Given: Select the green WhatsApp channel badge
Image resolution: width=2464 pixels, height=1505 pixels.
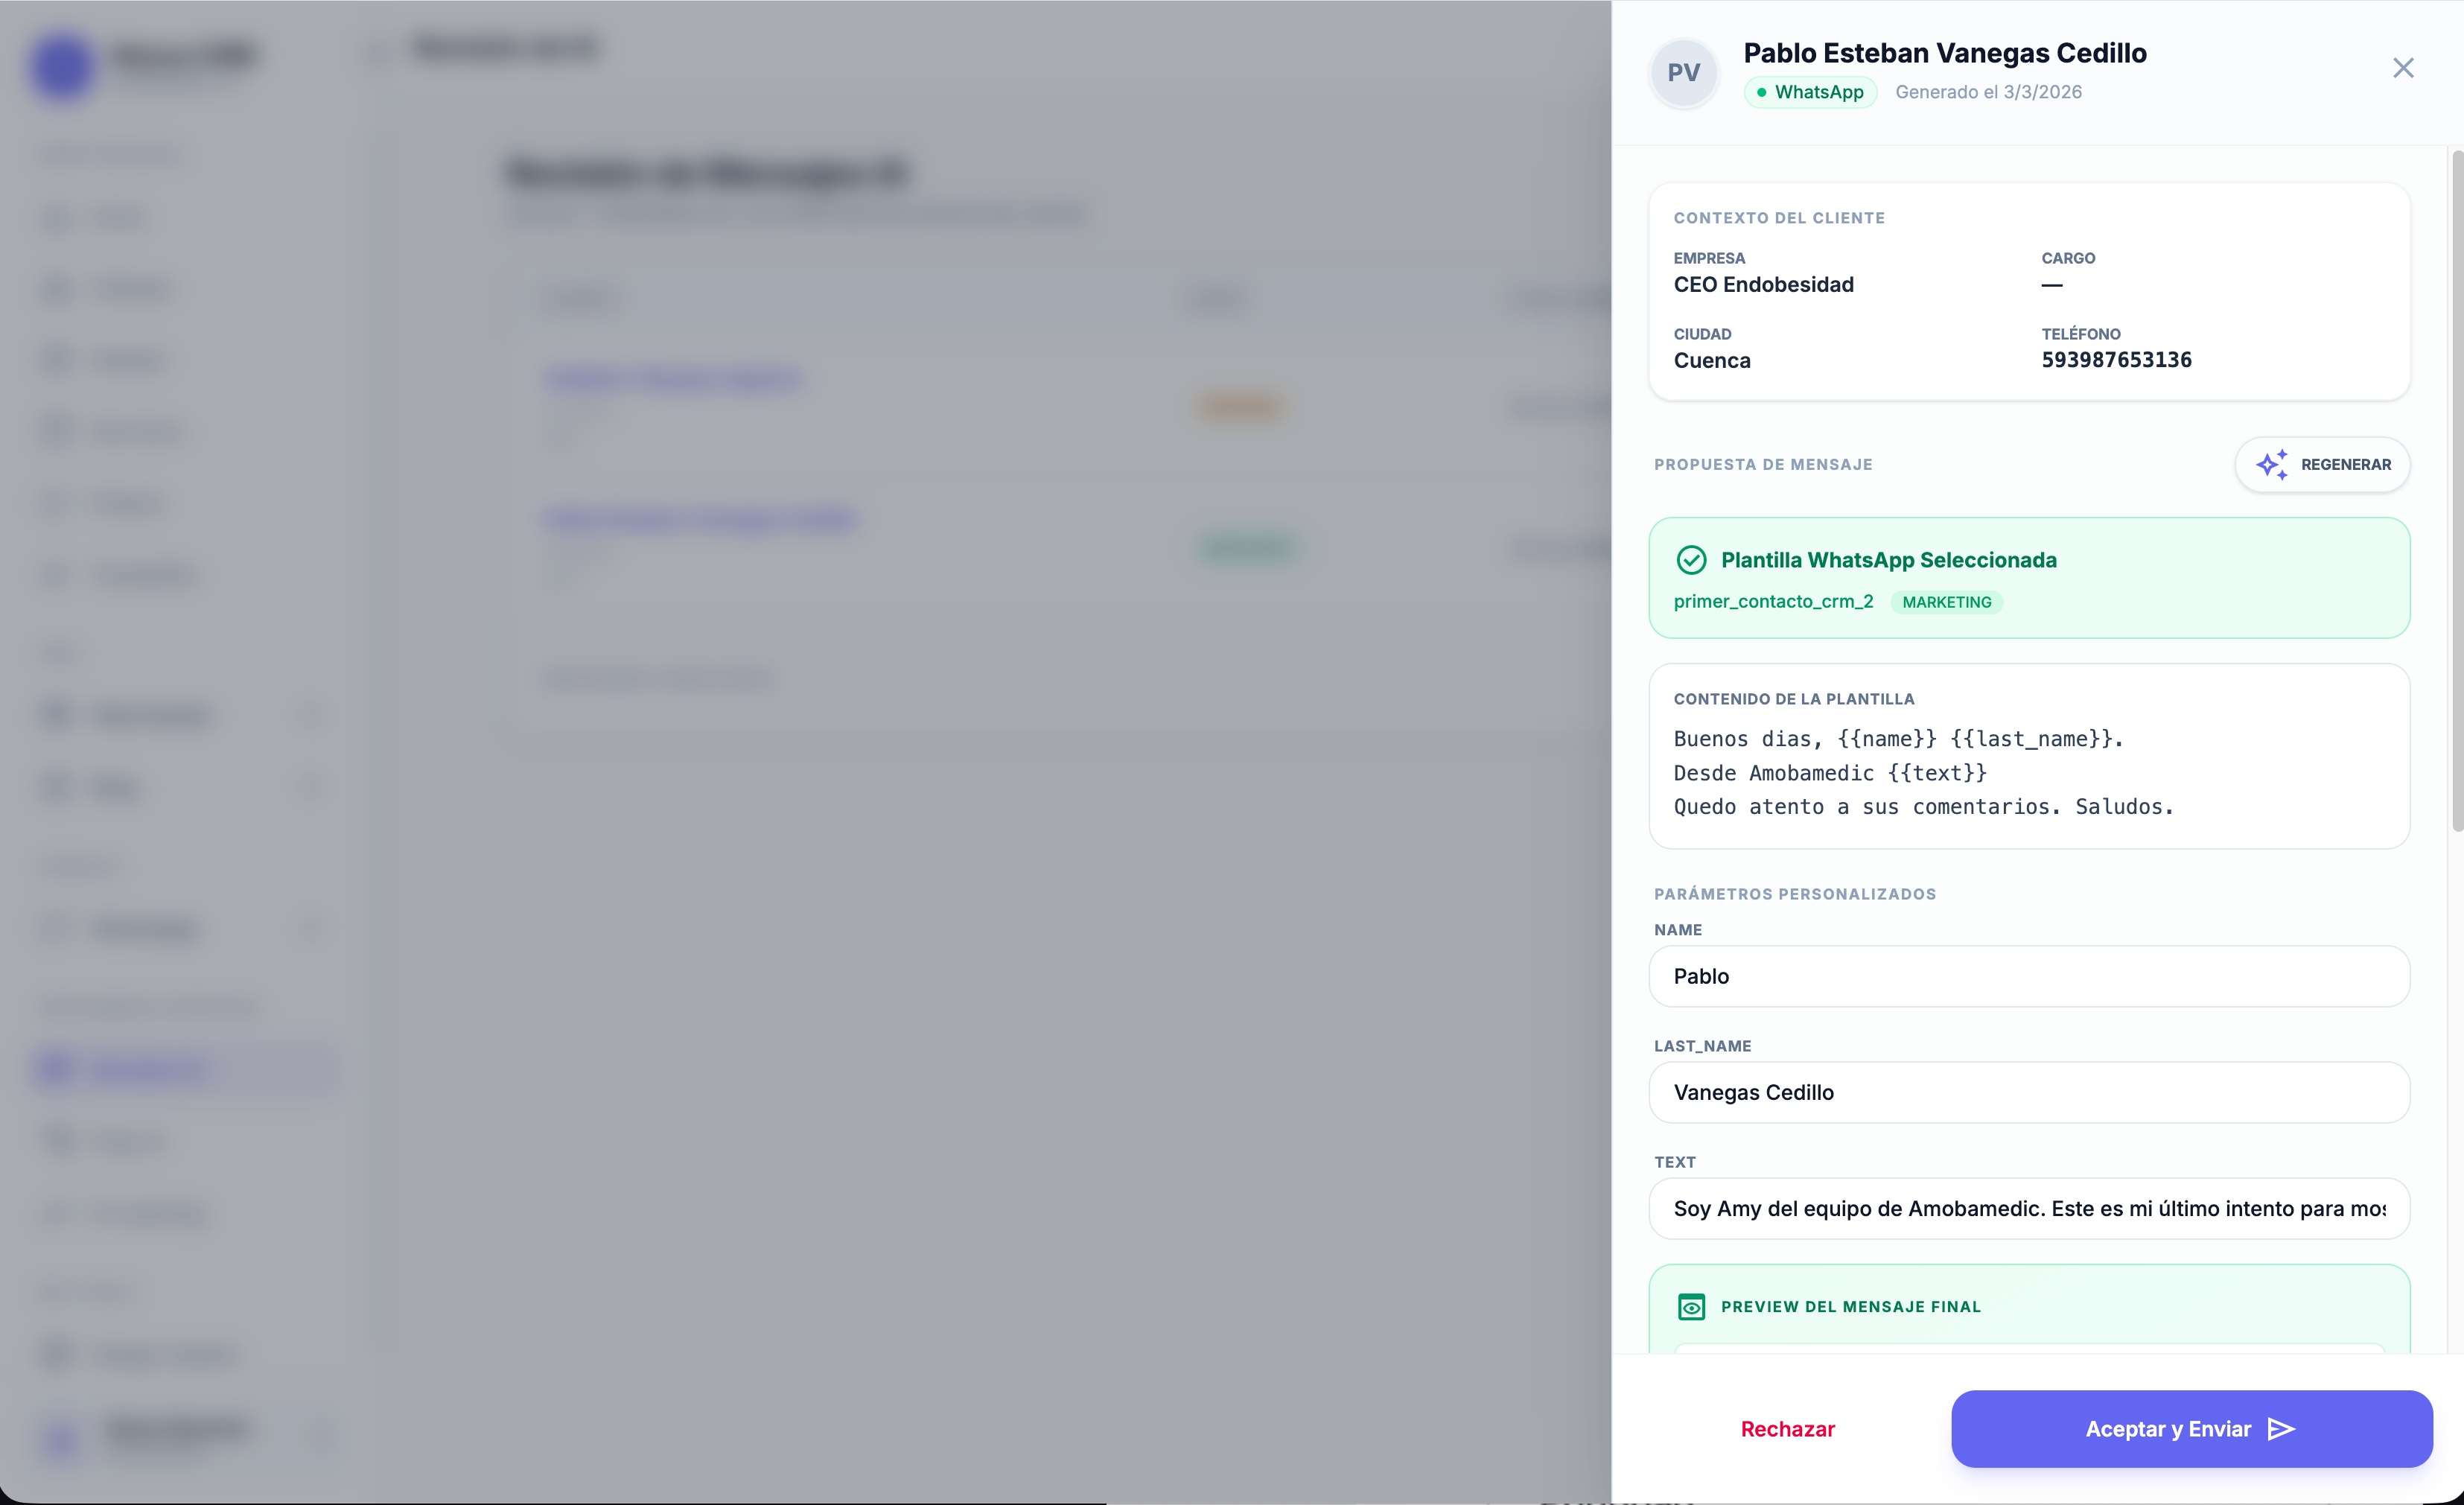Looking at the screenshot, I should click(x=1809, y=92).
